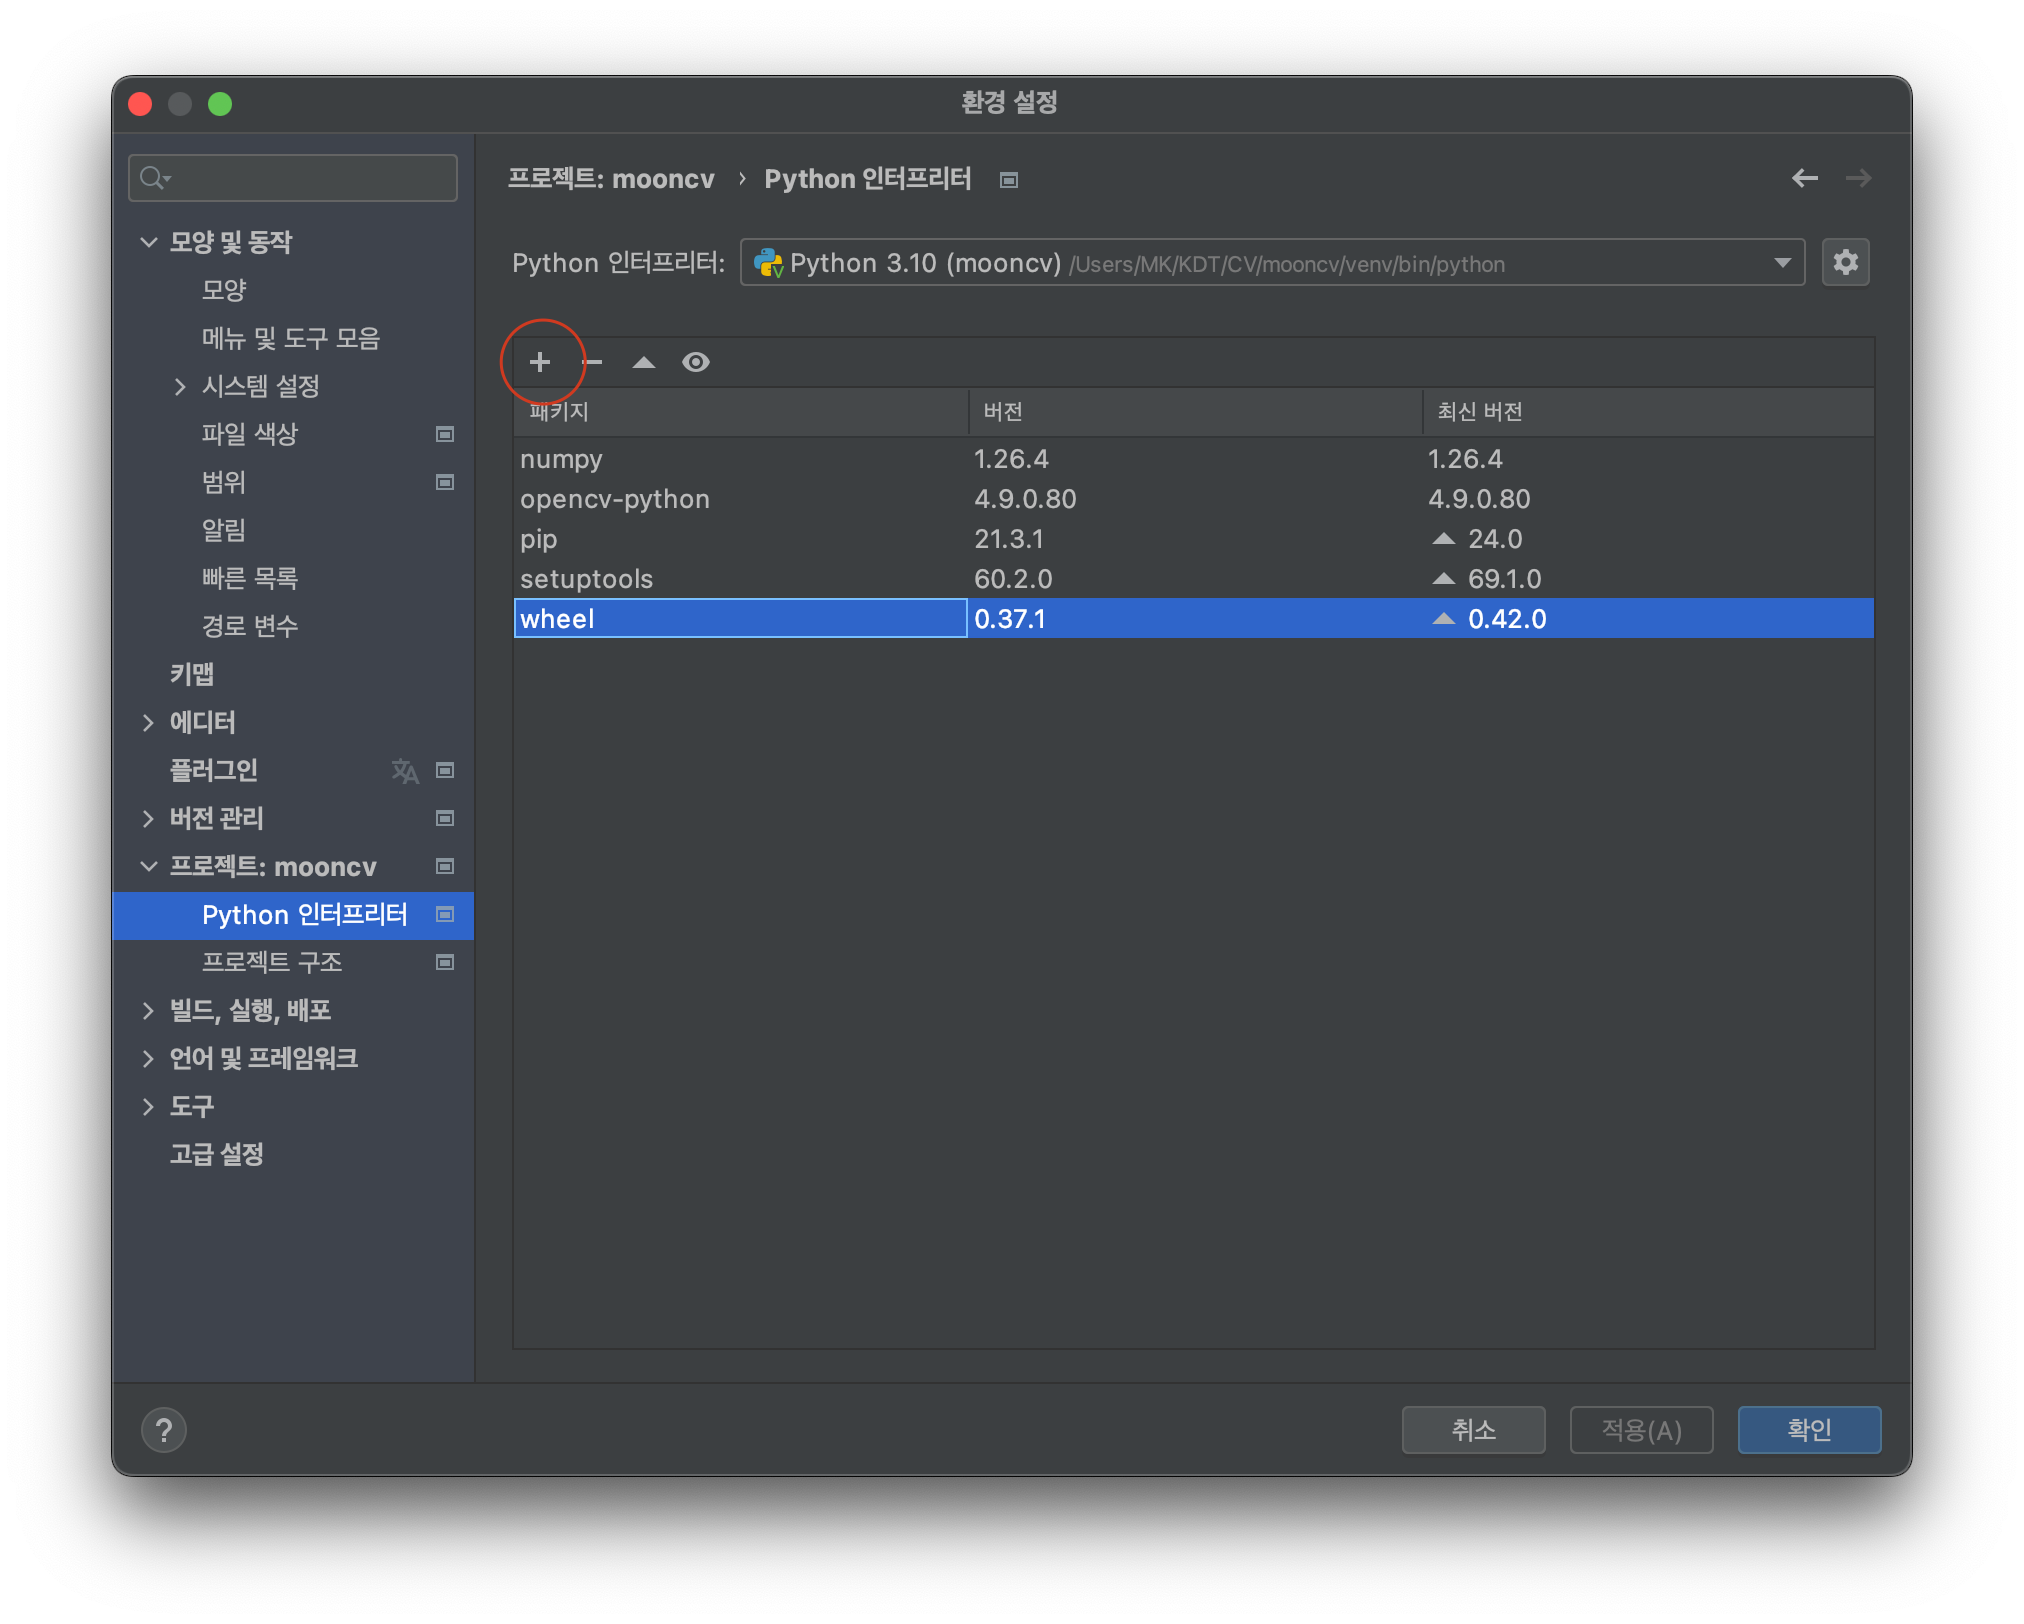The width and height of the screenshot is (2024, 1624).
Task: Select 프로젝트 구조 in the sidebar
Action: (272, 962)
